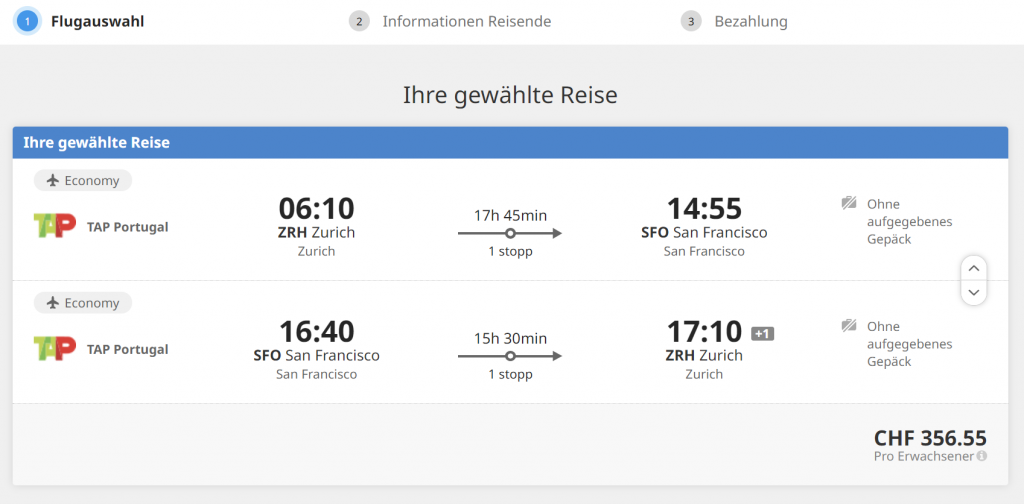Click the Economy badge of the outbound flight
This screenshot has height=504, width=1024.
(x=83, y=181)
